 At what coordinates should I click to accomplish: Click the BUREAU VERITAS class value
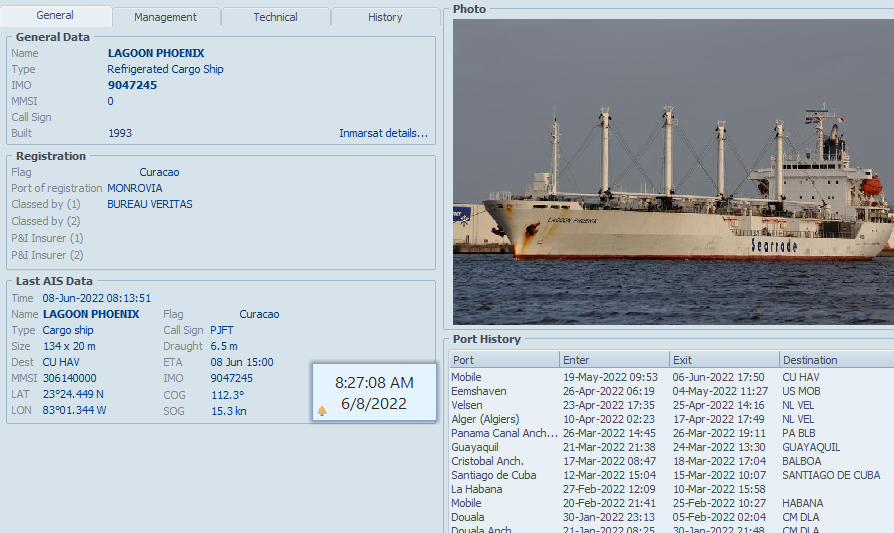[150, 204]
